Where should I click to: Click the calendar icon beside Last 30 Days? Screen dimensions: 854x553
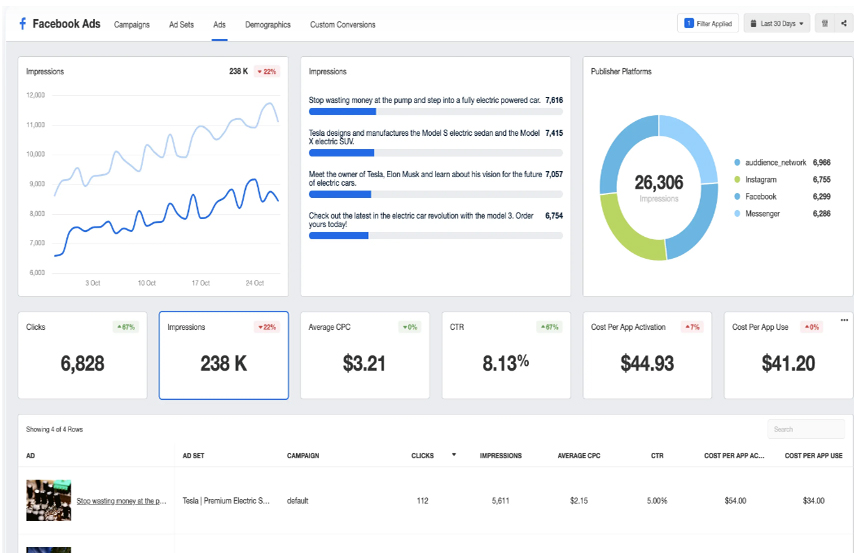tap(753, 23)
